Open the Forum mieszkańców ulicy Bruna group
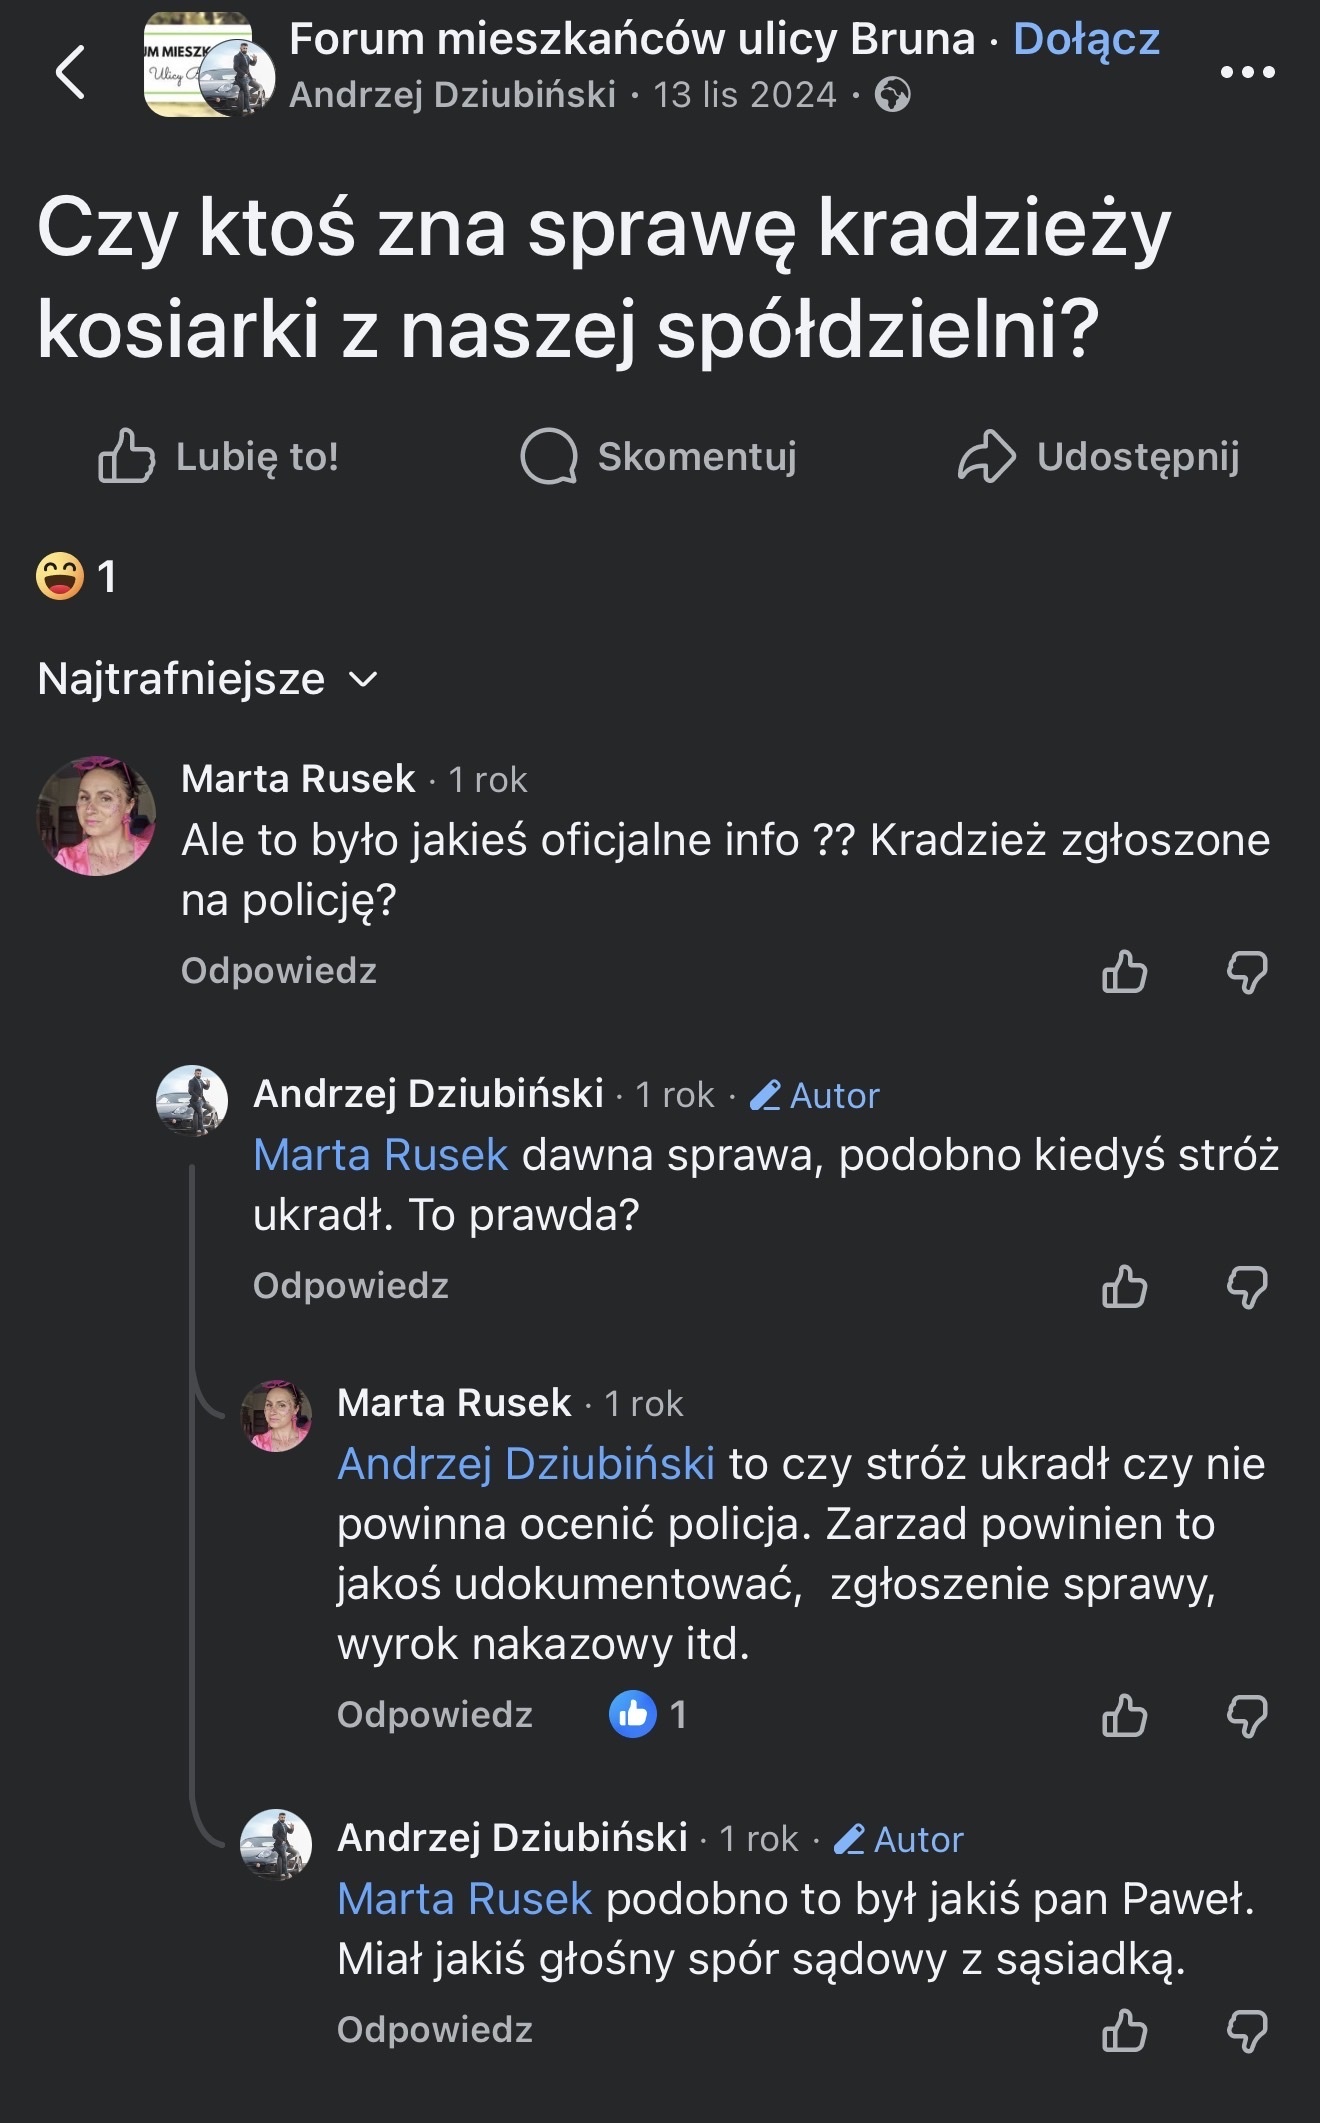 tap(631, 40)
